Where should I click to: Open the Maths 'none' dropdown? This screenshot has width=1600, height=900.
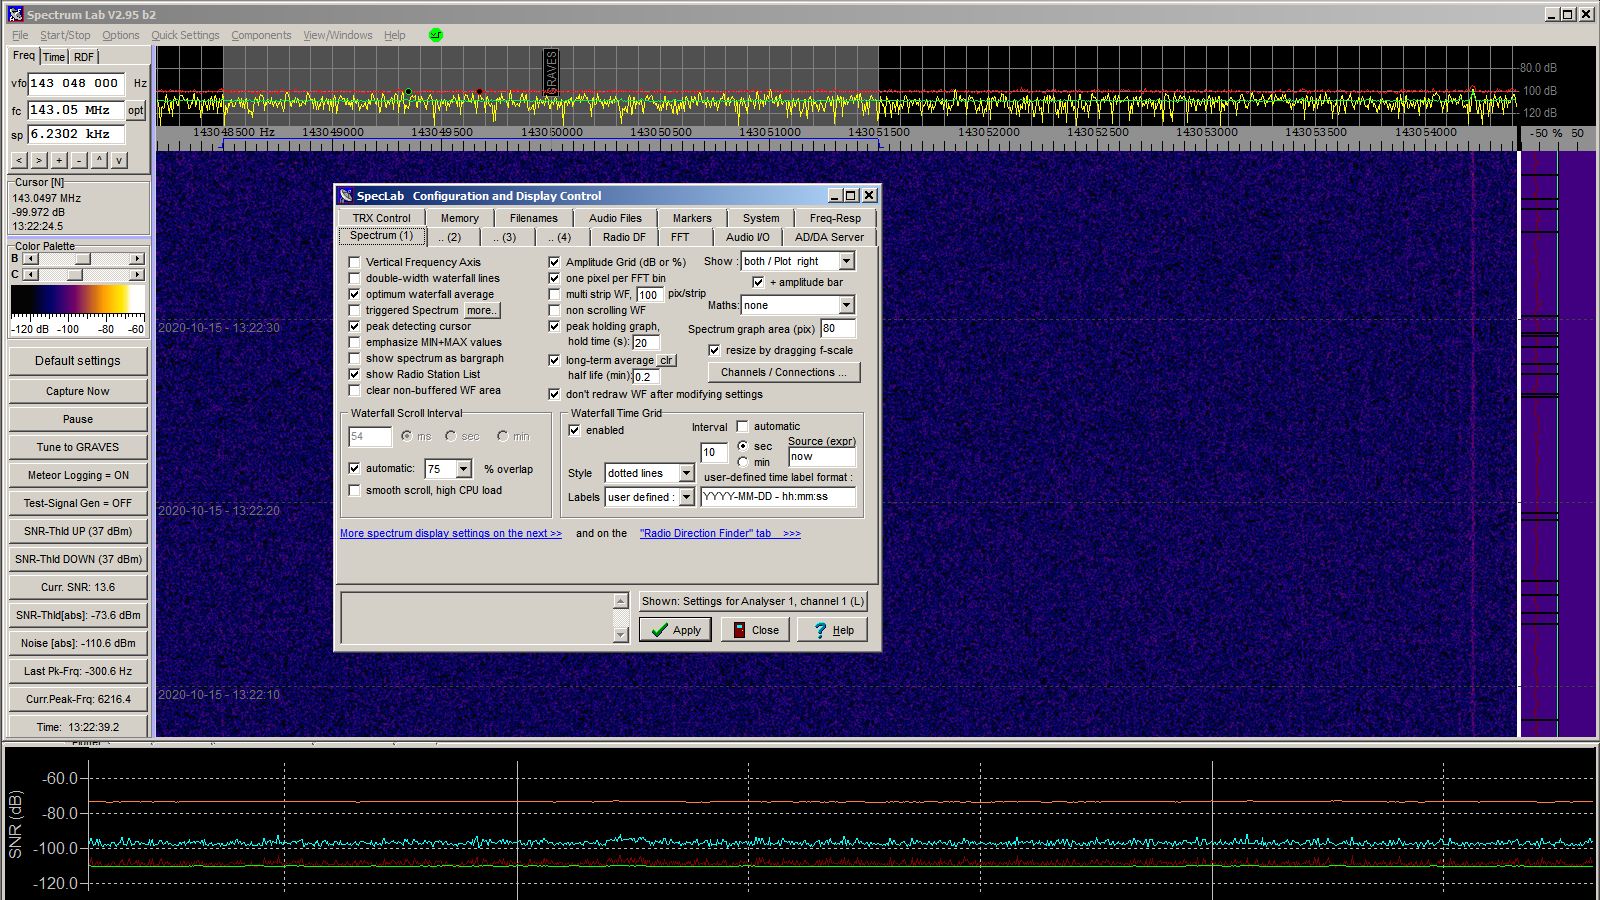tap(846, 305)
